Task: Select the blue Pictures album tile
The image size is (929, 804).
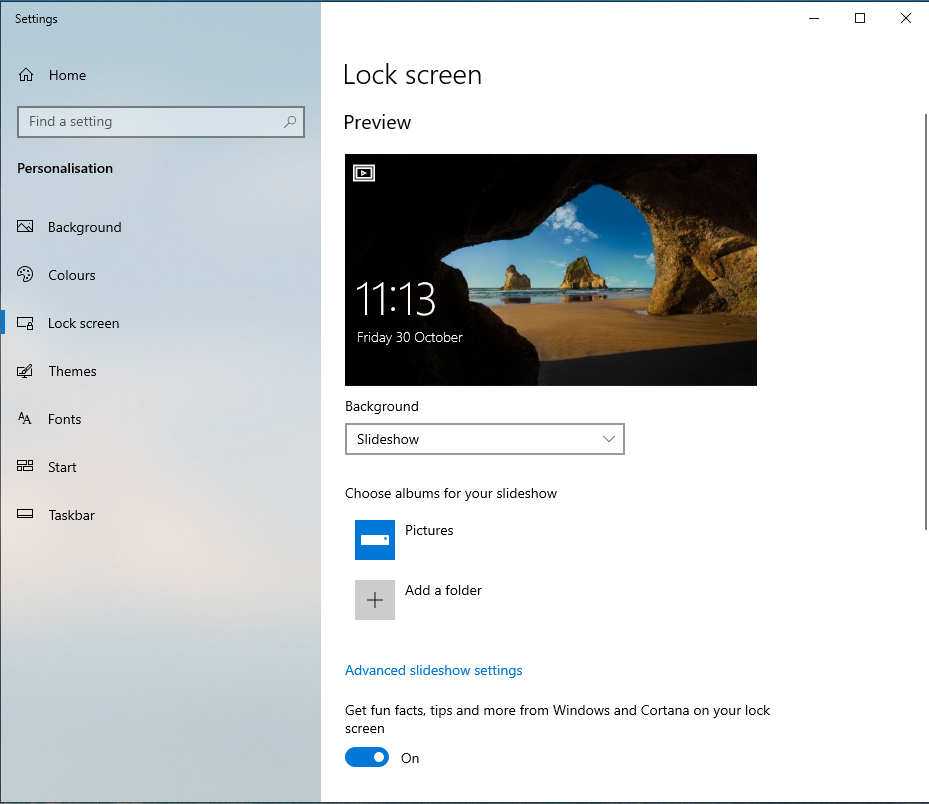Action: [375, 540]
